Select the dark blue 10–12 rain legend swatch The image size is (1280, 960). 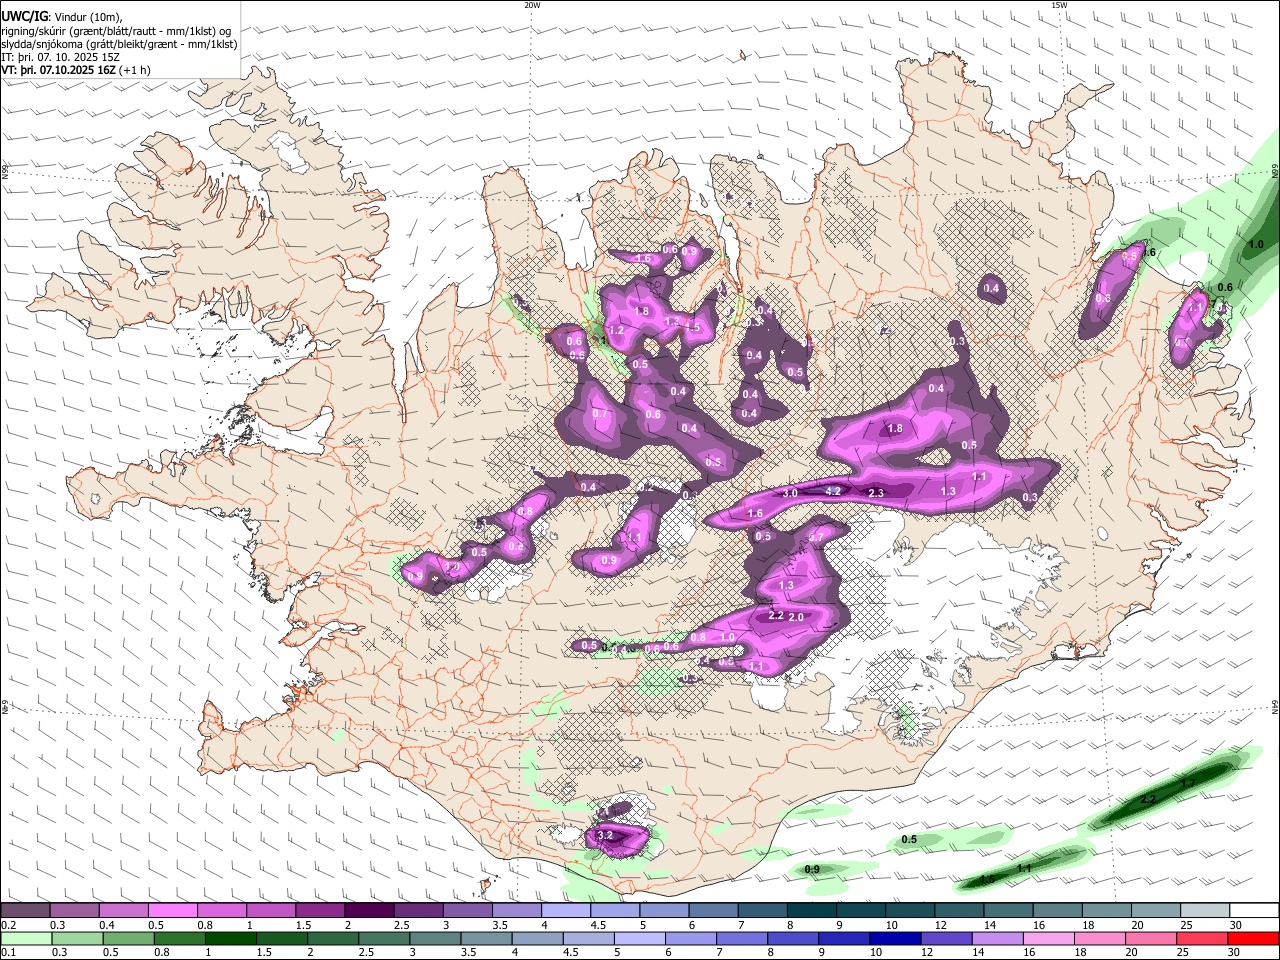click(x=895, y=939)
